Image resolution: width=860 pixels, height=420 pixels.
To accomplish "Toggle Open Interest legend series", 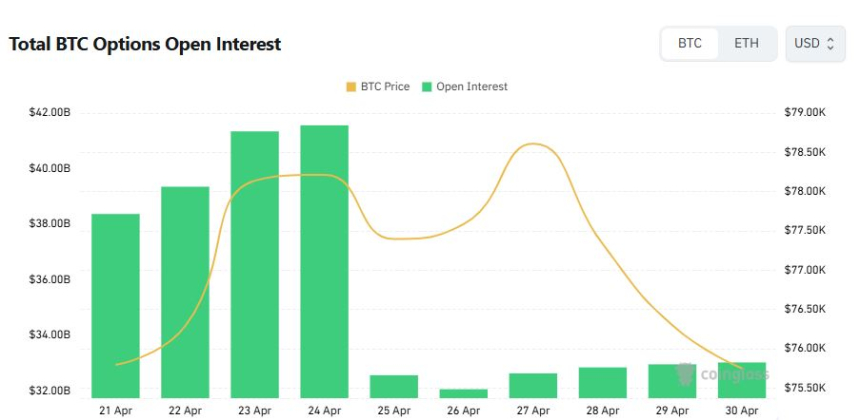I will pos(472,87).
